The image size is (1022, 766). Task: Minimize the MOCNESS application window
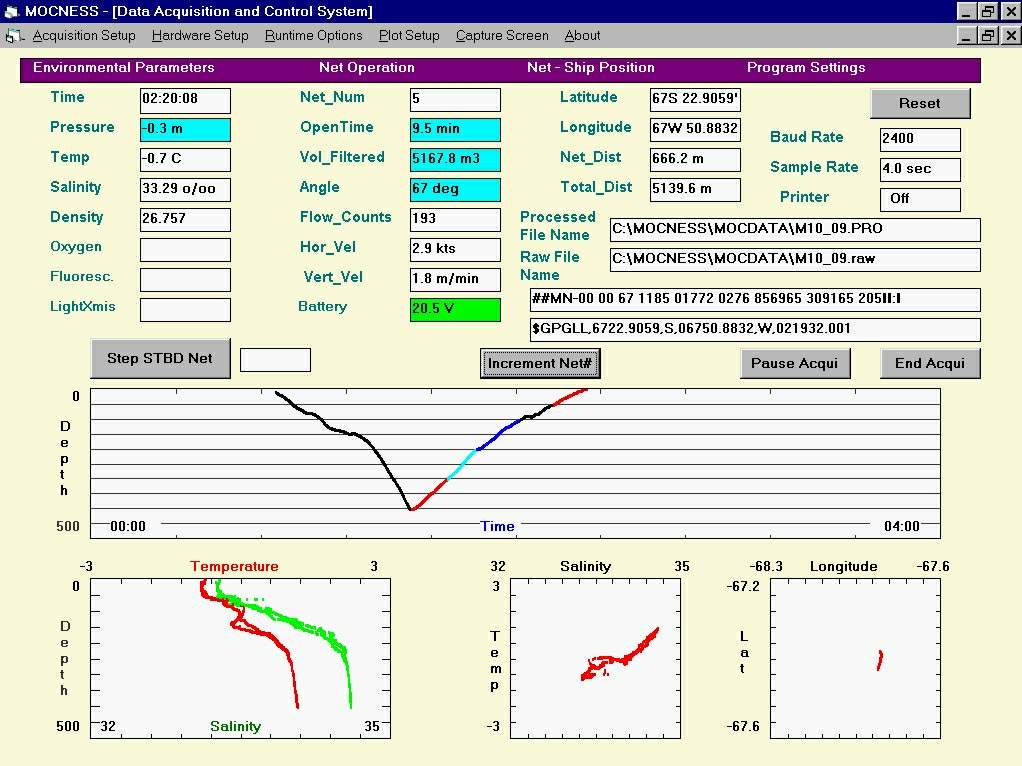pyautogui.click(x=967, y=11)
